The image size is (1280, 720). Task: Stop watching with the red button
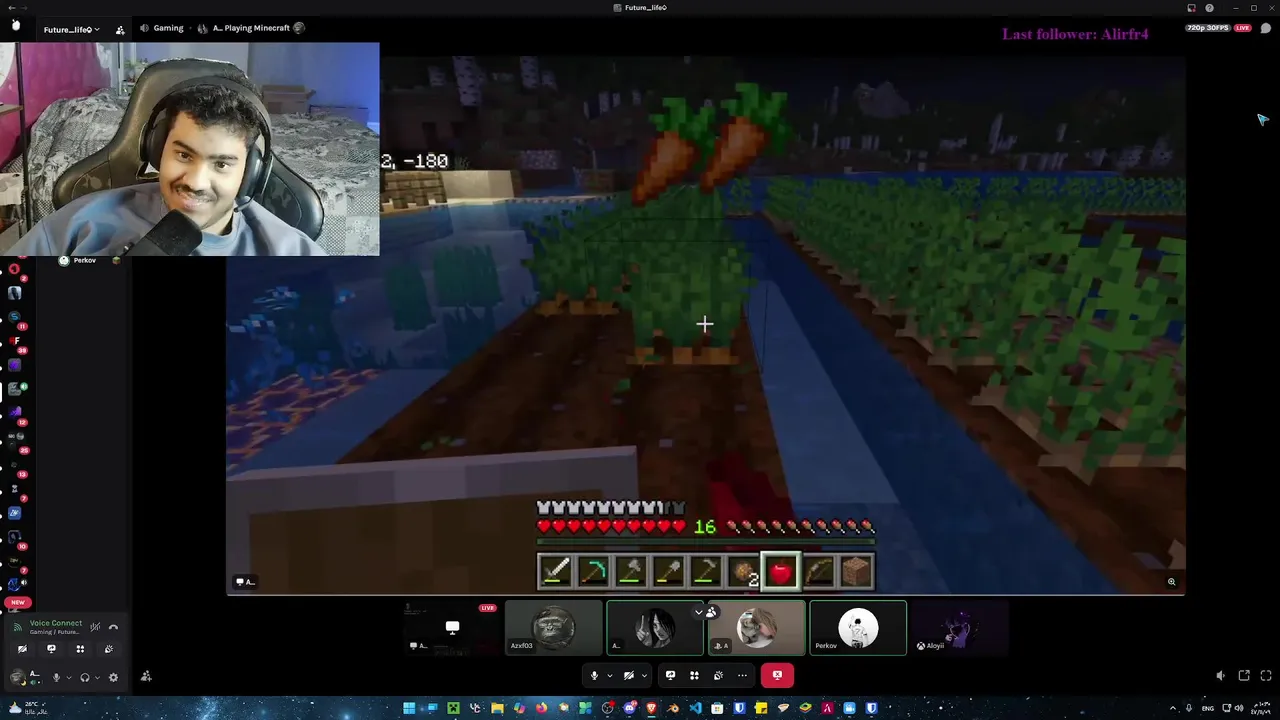coord(777,675)
